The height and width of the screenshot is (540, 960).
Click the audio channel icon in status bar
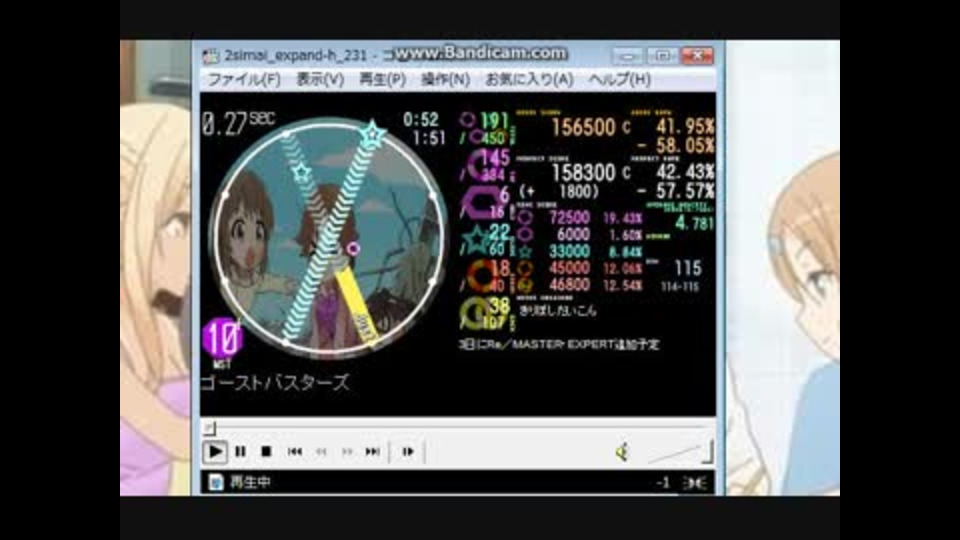click(x=695, y=483)
